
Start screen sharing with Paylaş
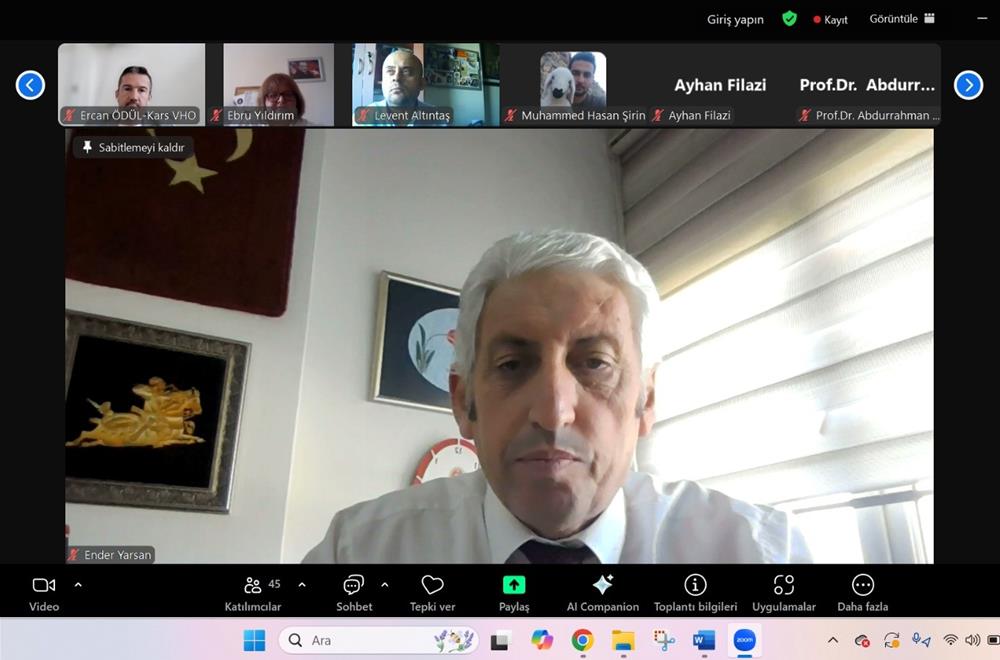point(514,591)
